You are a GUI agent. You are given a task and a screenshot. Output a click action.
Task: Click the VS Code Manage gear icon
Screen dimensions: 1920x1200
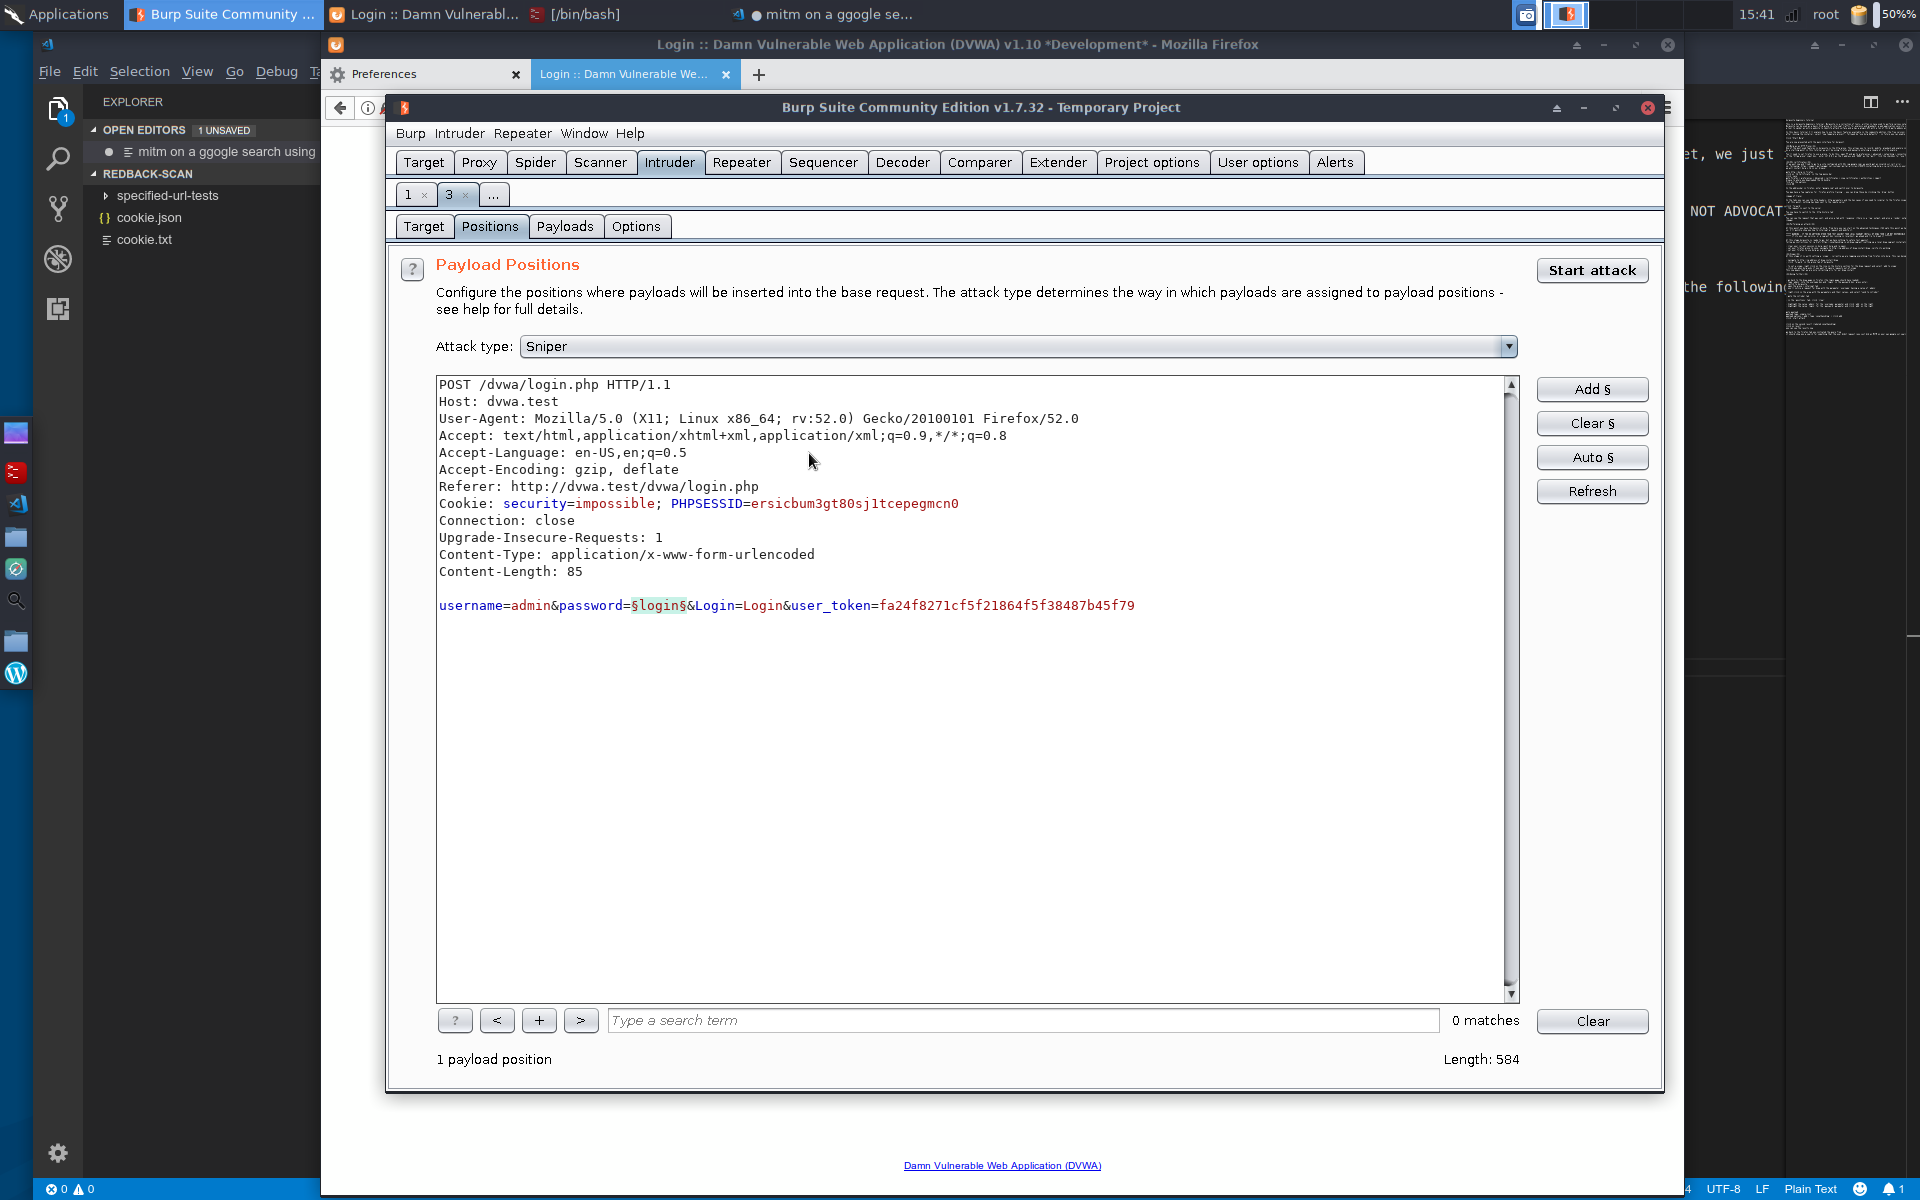tap(58, 1153)
